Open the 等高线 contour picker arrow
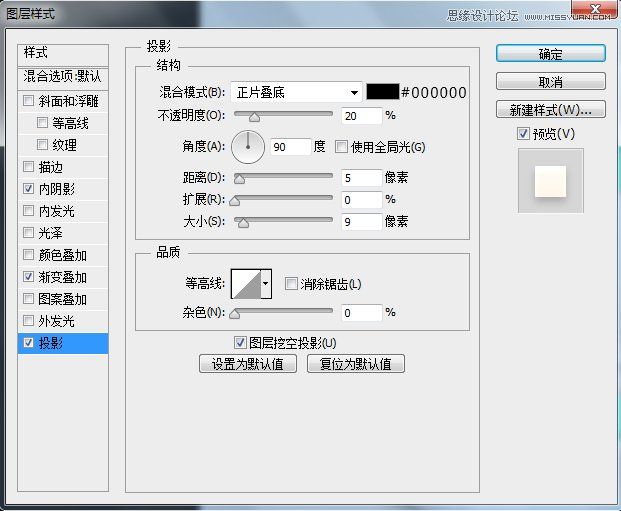621x511 pixels. [266, 284]
